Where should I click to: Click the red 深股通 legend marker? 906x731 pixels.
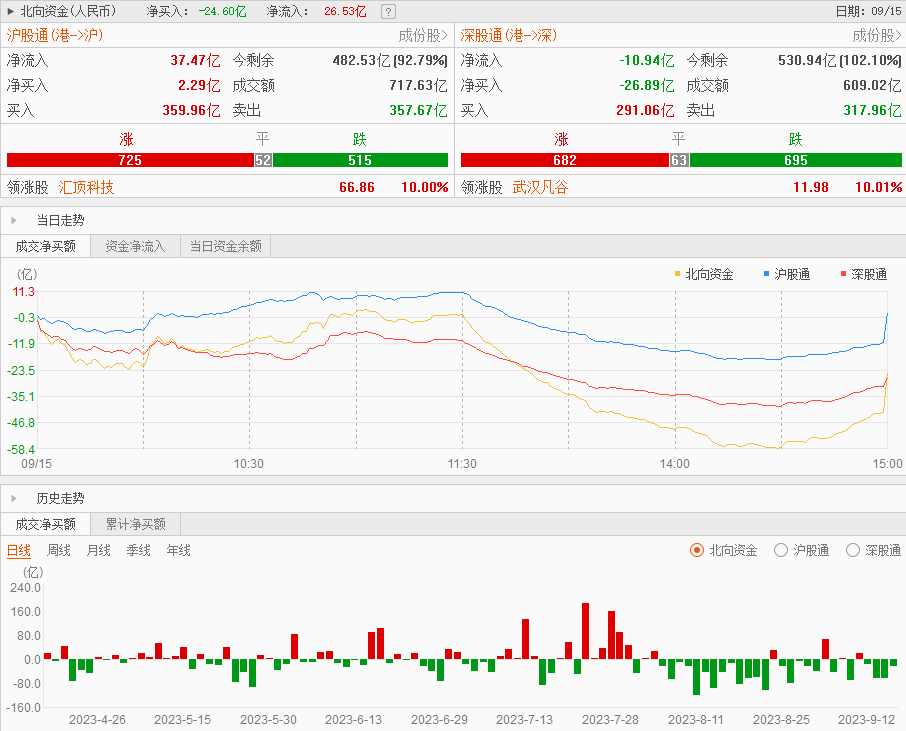pyautogui.click(x=843, y=273)
